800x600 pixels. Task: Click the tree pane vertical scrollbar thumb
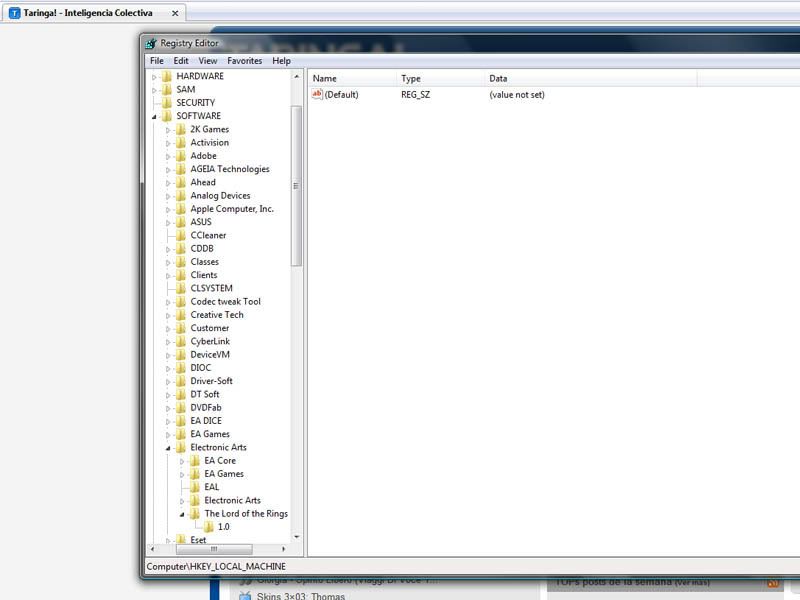(x=296, y=186)
